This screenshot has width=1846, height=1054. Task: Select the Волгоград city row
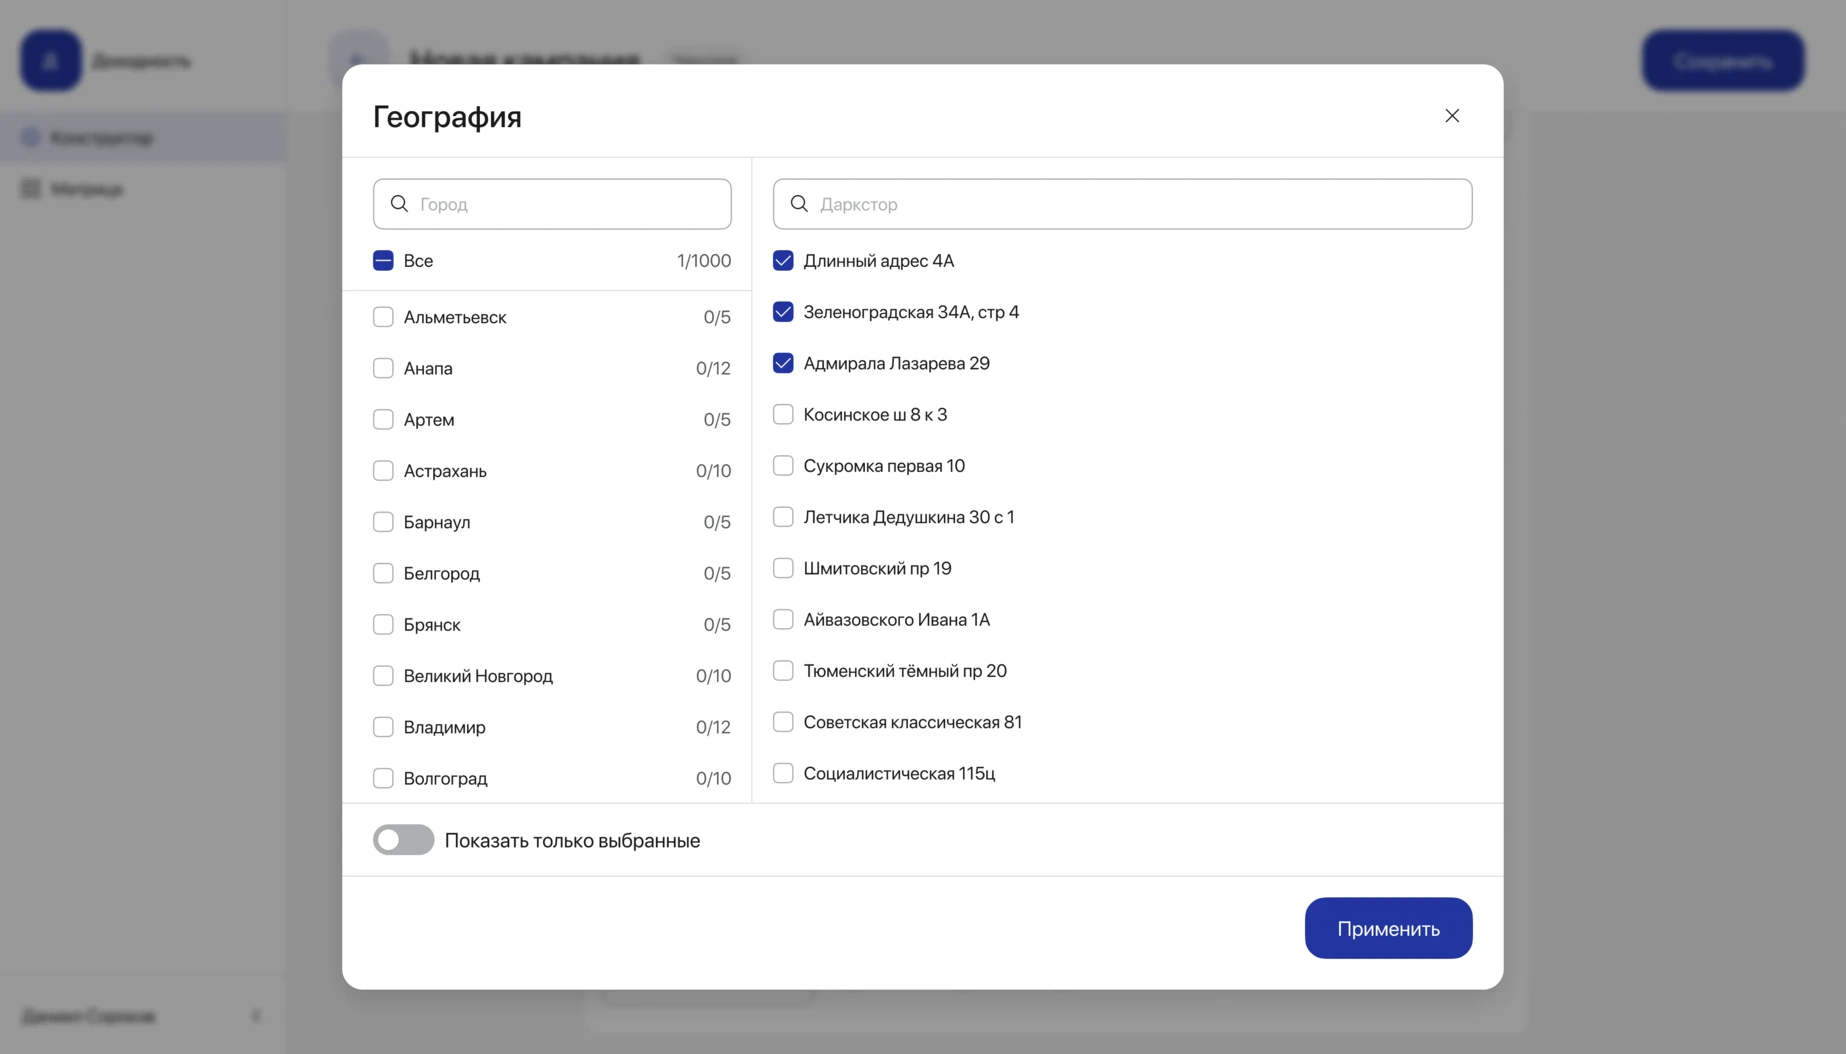coord(552,778)
